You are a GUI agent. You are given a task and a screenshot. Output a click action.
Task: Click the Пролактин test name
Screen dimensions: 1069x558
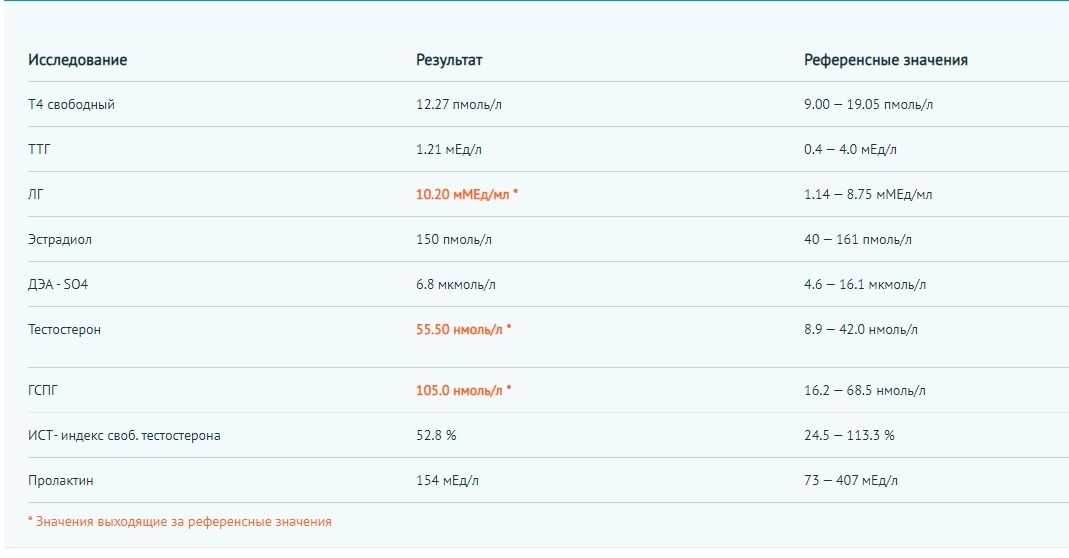pos(61,480)
